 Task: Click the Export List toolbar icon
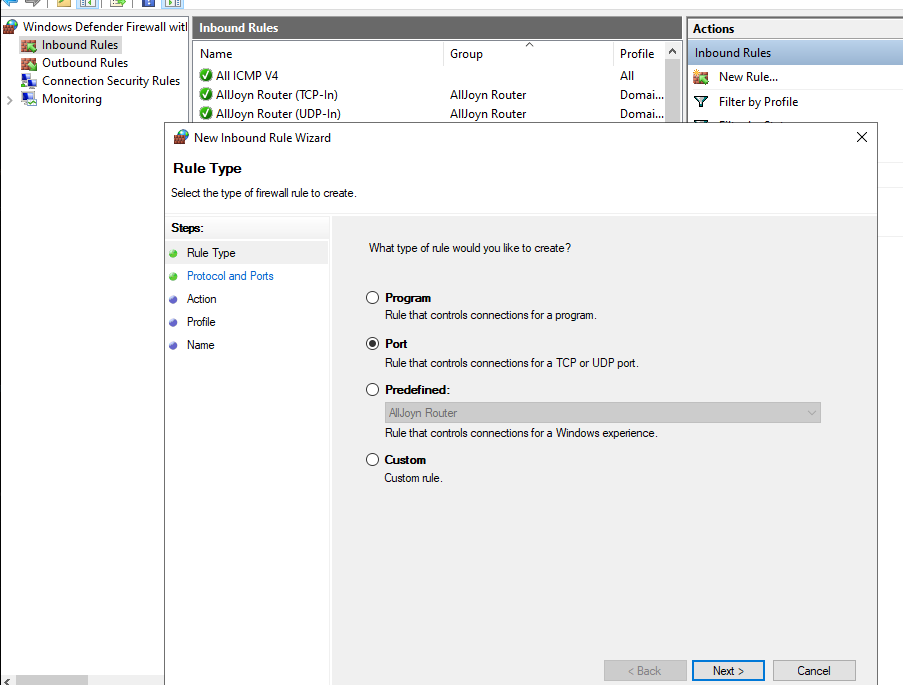(117, 3)
